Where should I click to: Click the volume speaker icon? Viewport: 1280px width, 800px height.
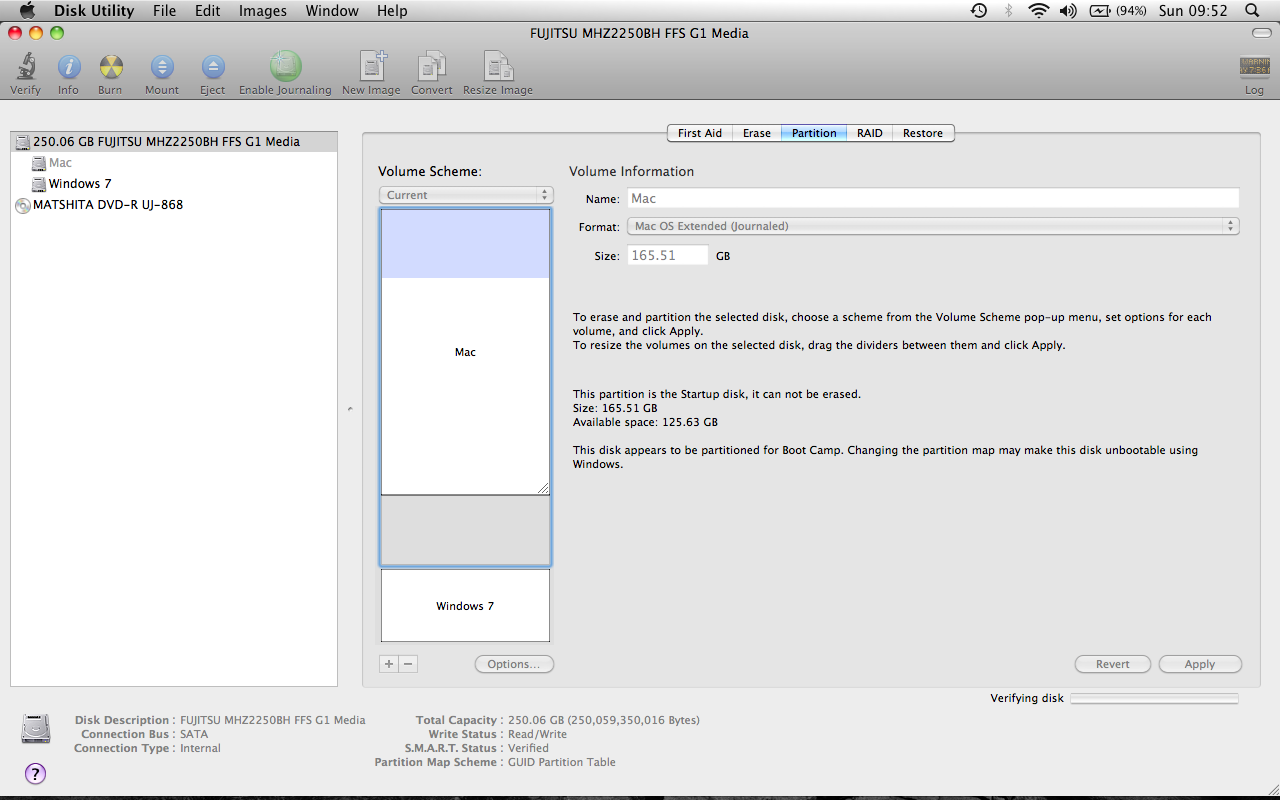[1068, 11]
